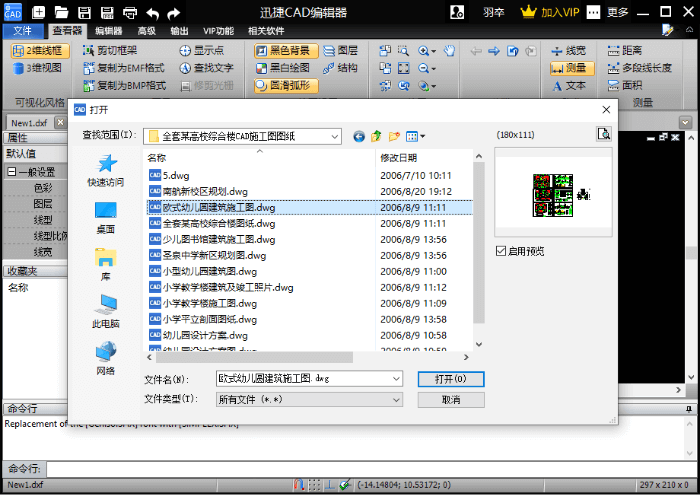Open the folder icon in title bar
The height and width of the screenshot is (495, 700).
click(x=61, y=12)
